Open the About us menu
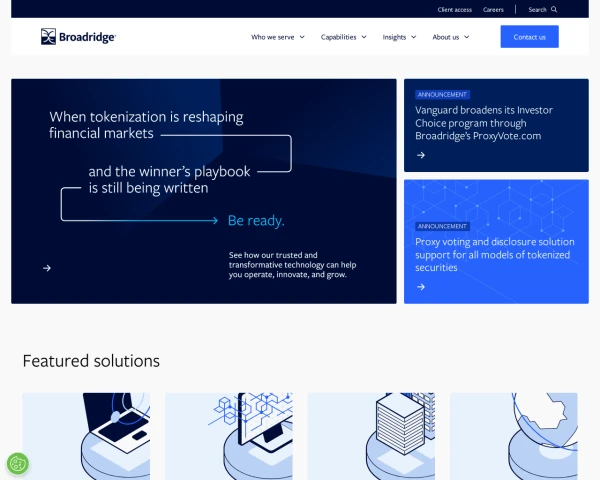The image size is (600, 480). (x=445, y=37)
